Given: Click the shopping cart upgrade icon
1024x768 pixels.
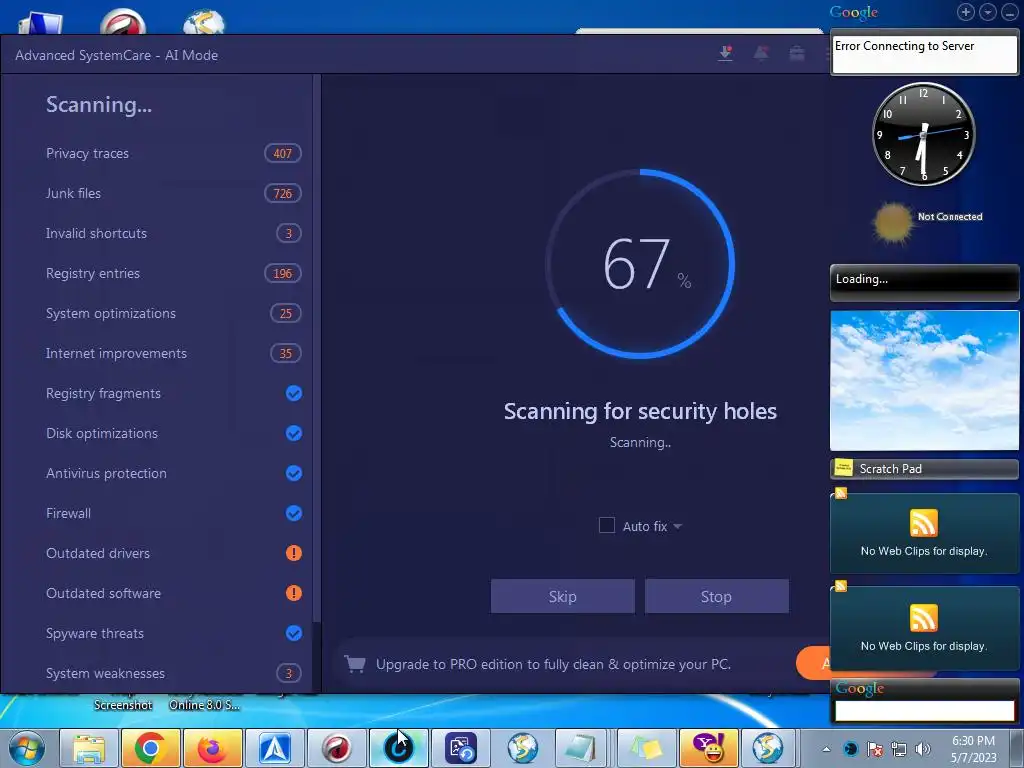Looking at the screenshot, I should click(355, 664).
